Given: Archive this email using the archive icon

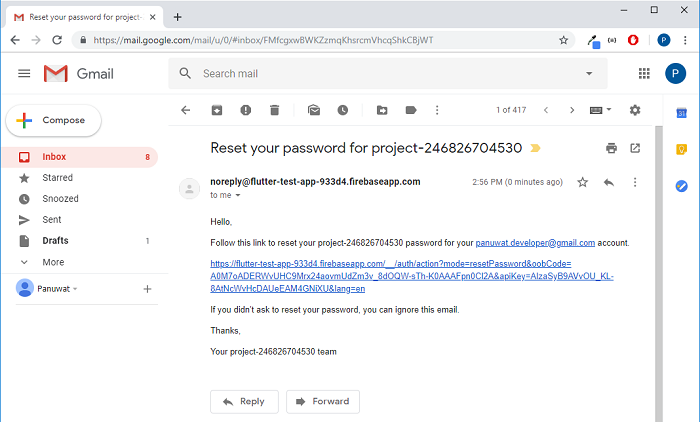Looking at the screenshot, I should [217, 110].
